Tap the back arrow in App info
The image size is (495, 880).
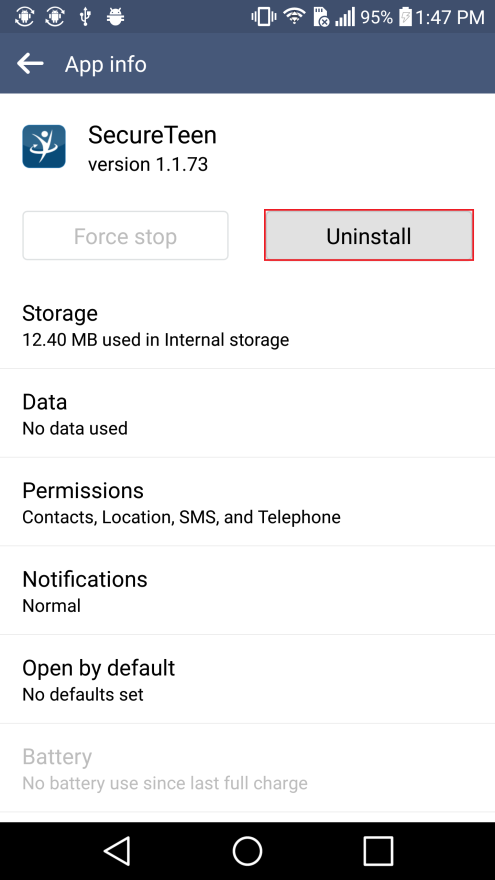click(x=30, y=63)
